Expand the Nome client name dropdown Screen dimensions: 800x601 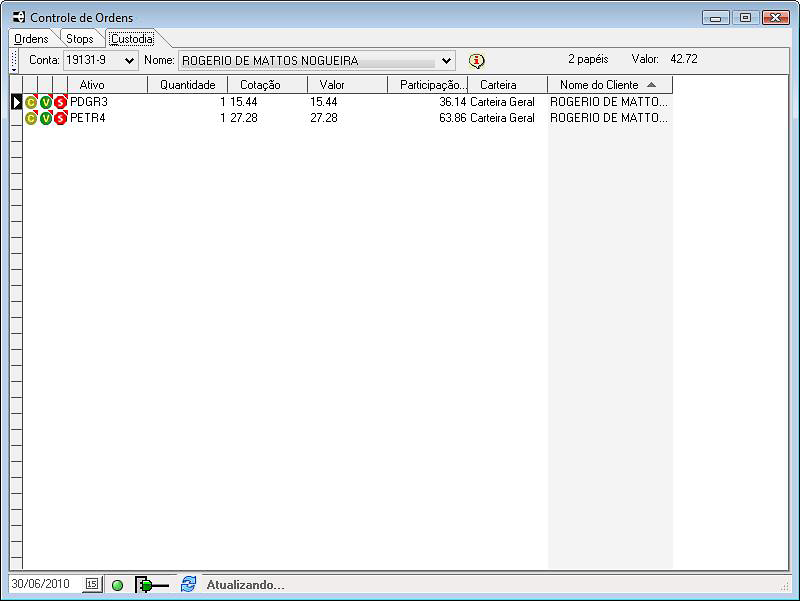(446, 60)
